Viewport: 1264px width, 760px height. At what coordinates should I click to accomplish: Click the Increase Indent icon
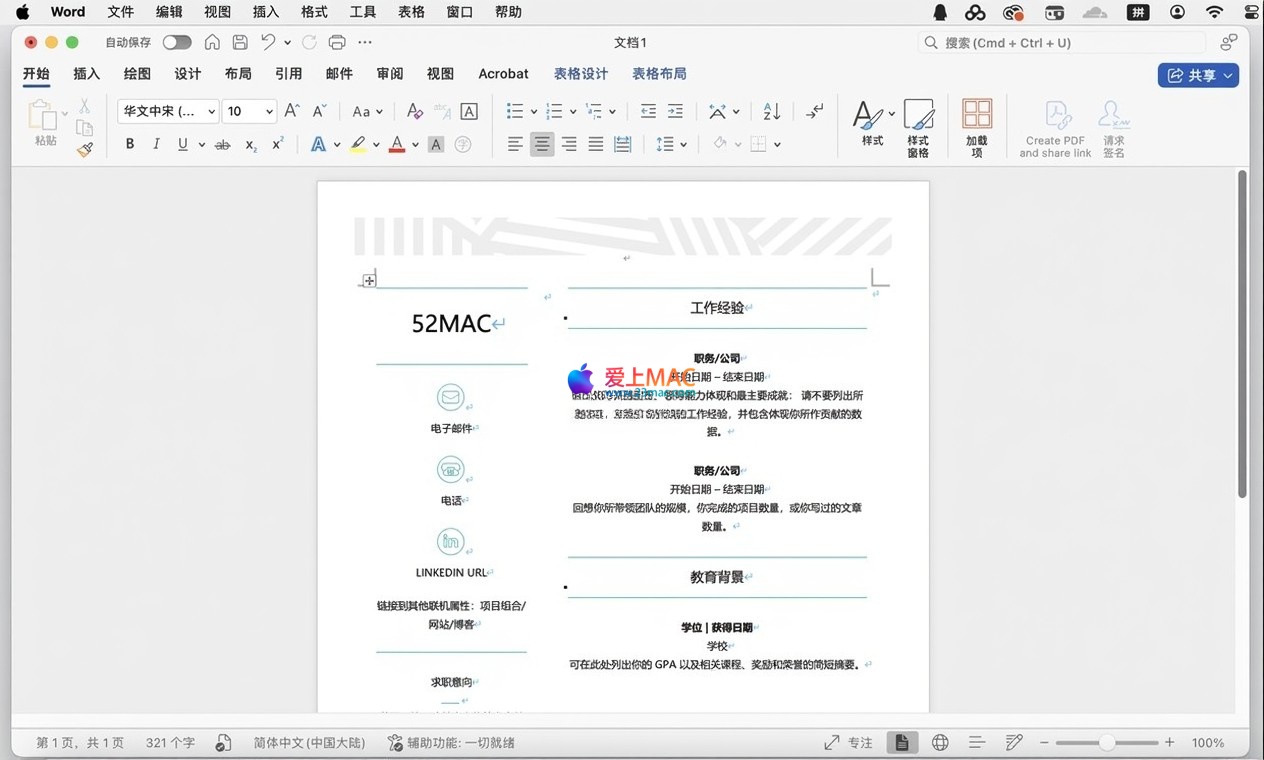tap(675, 111)
